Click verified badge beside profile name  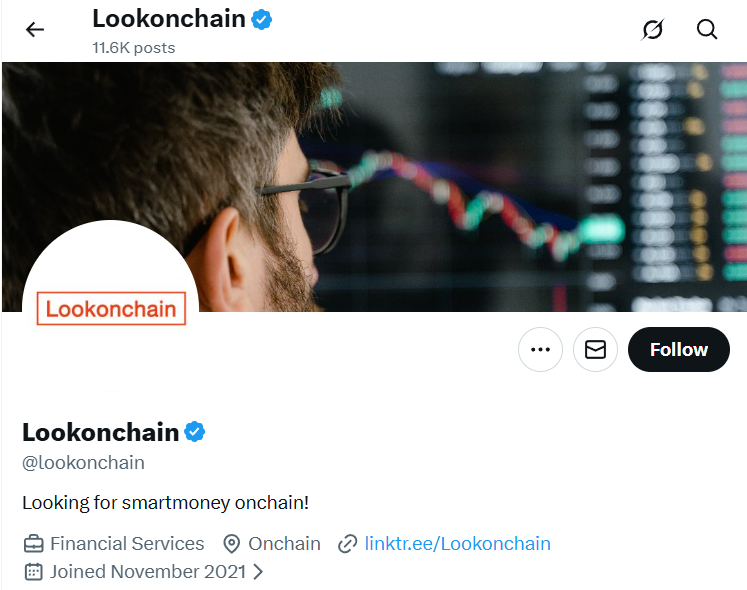[x=195, y=432]
